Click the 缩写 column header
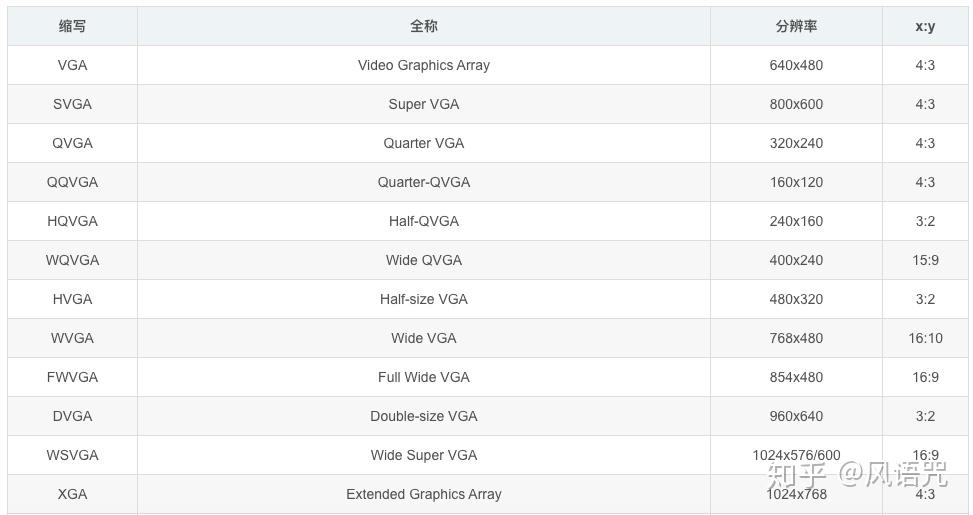This screenshot has width=973, height=515. [x=72, y=26]
